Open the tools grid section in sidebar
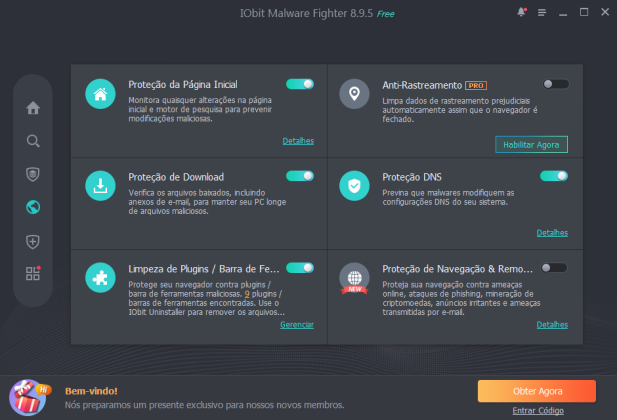 tap(33, 273)
